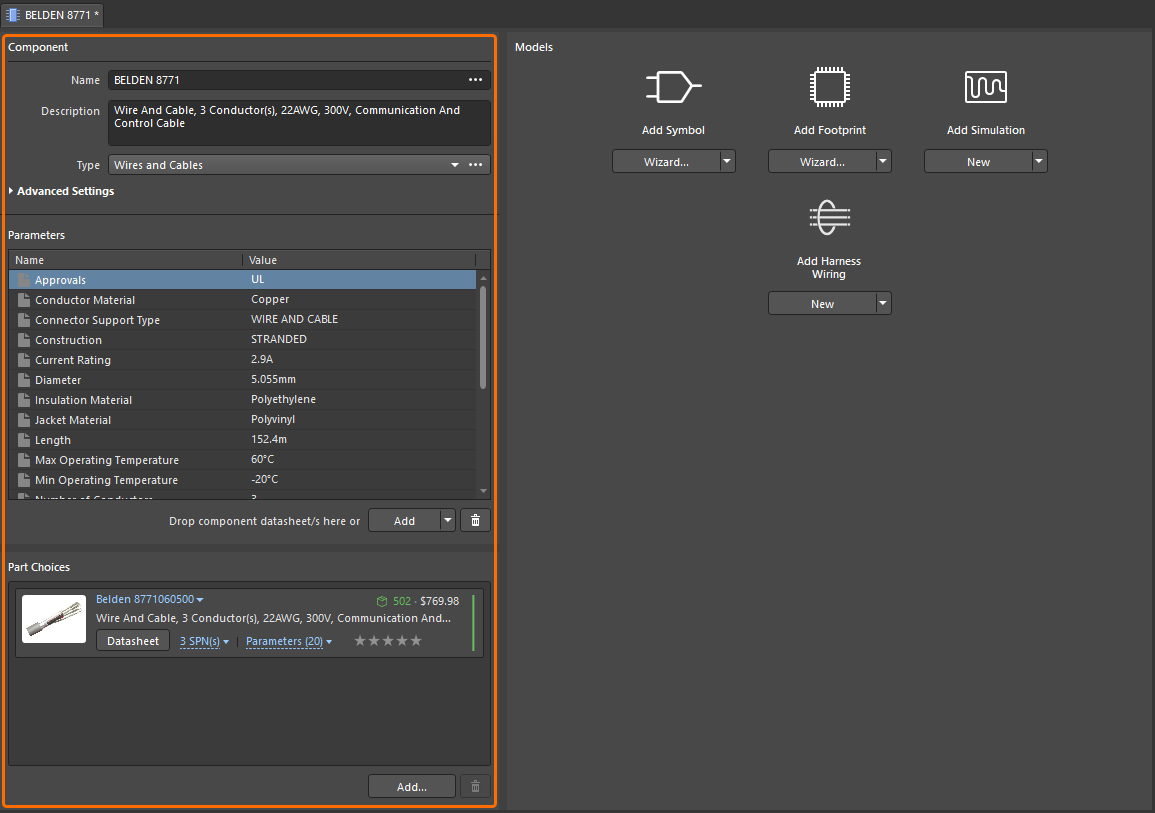Rate the Belden part five stars
The height and width of the screenshot is (813, 1155).
[416, 641]
